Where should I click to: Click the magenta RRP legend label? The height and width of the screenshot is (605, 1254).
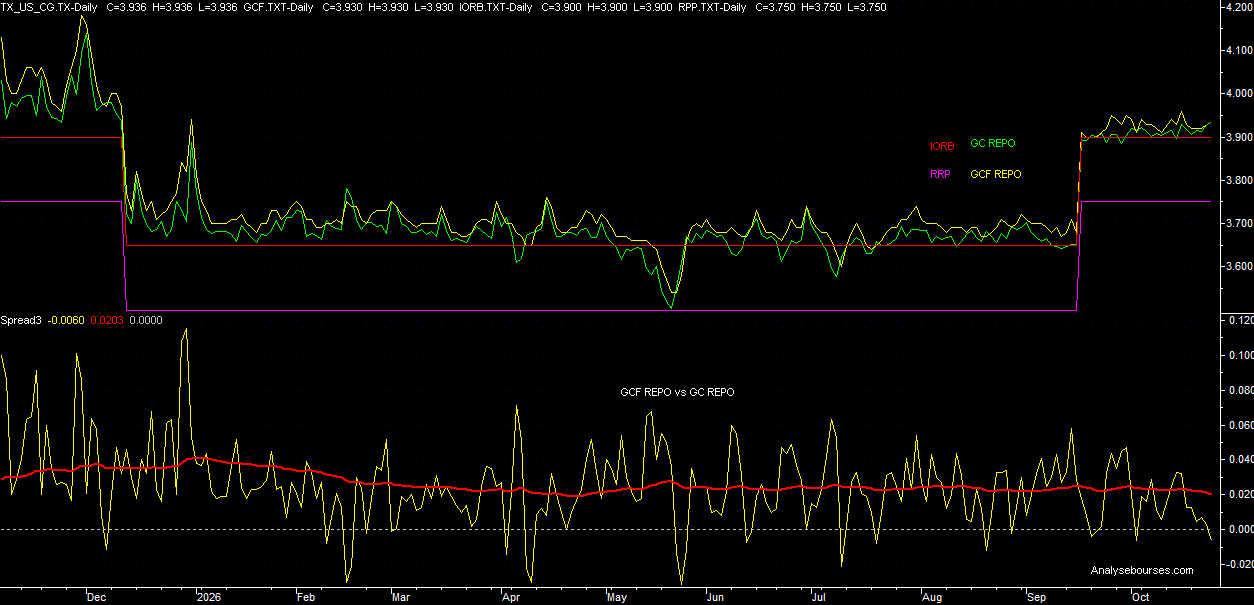(941, 174)
